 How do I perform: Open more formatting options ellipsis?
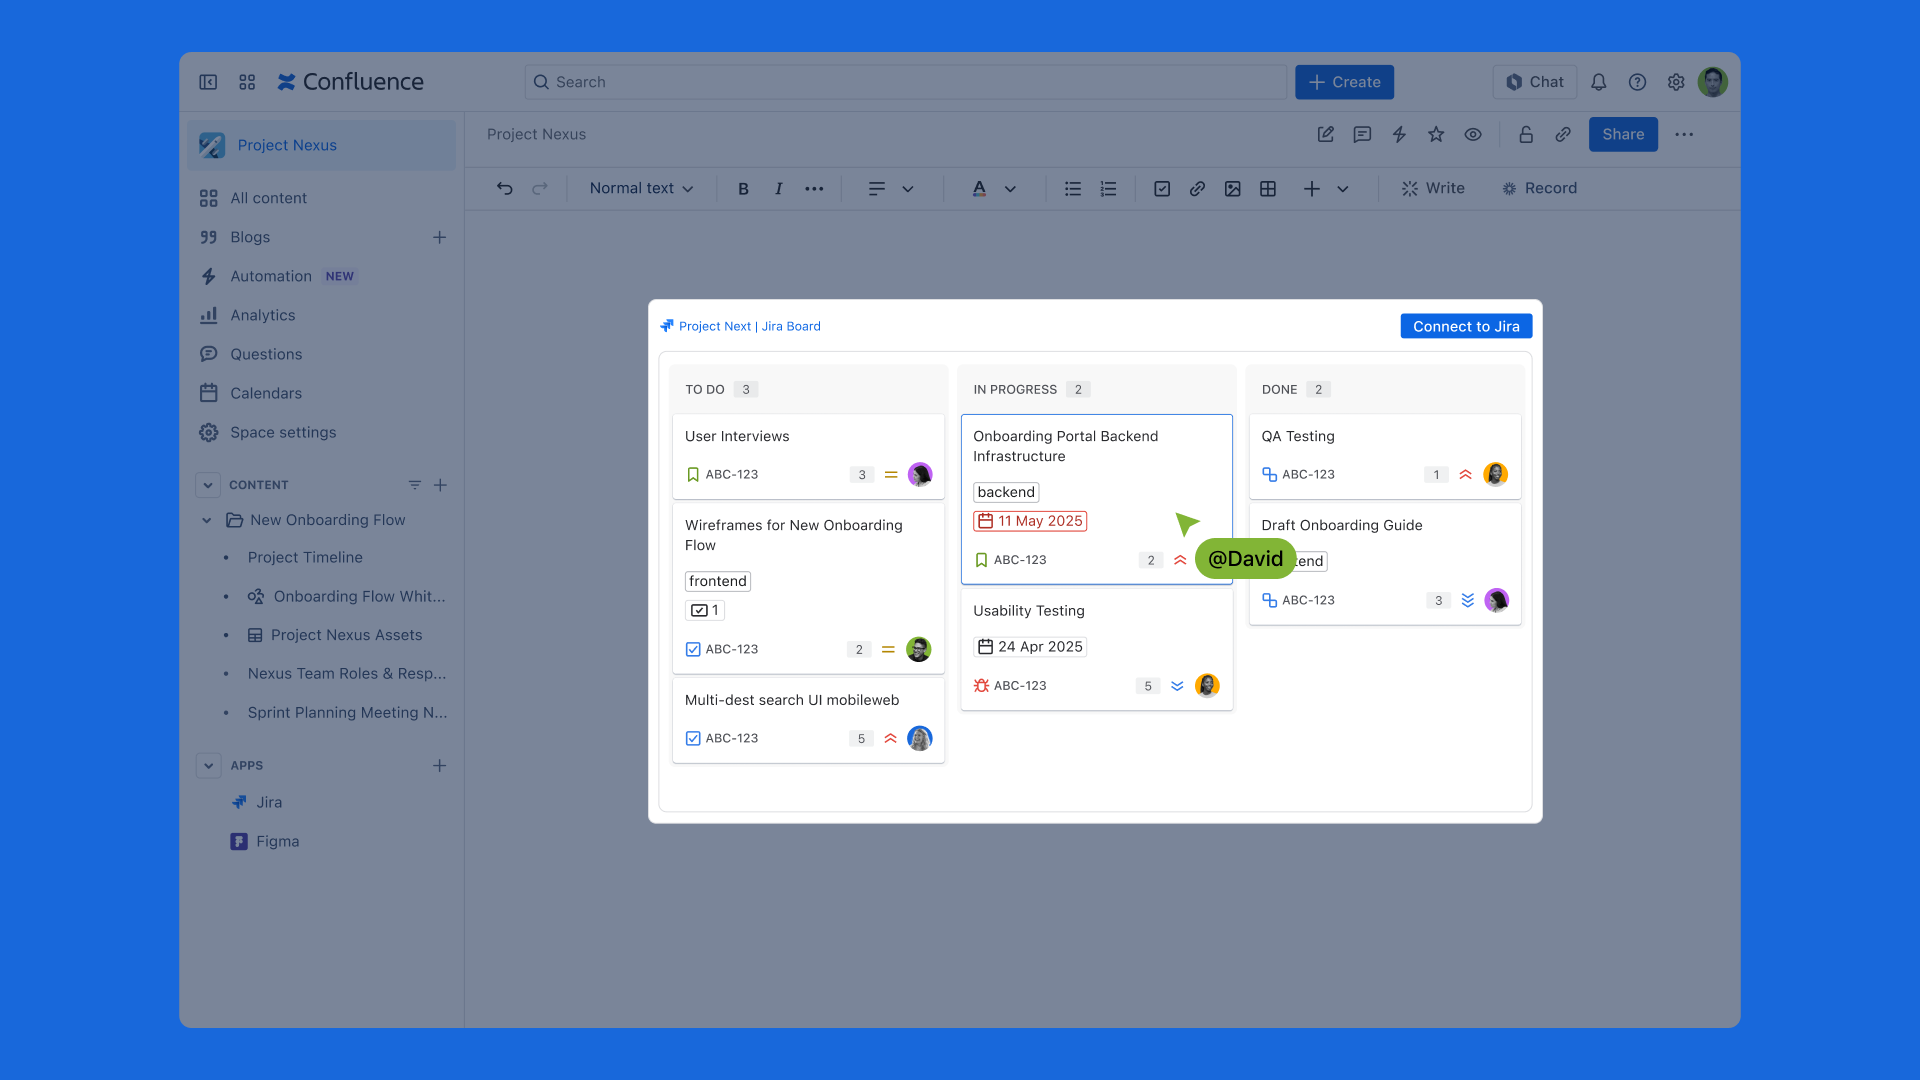click(814, 188)
